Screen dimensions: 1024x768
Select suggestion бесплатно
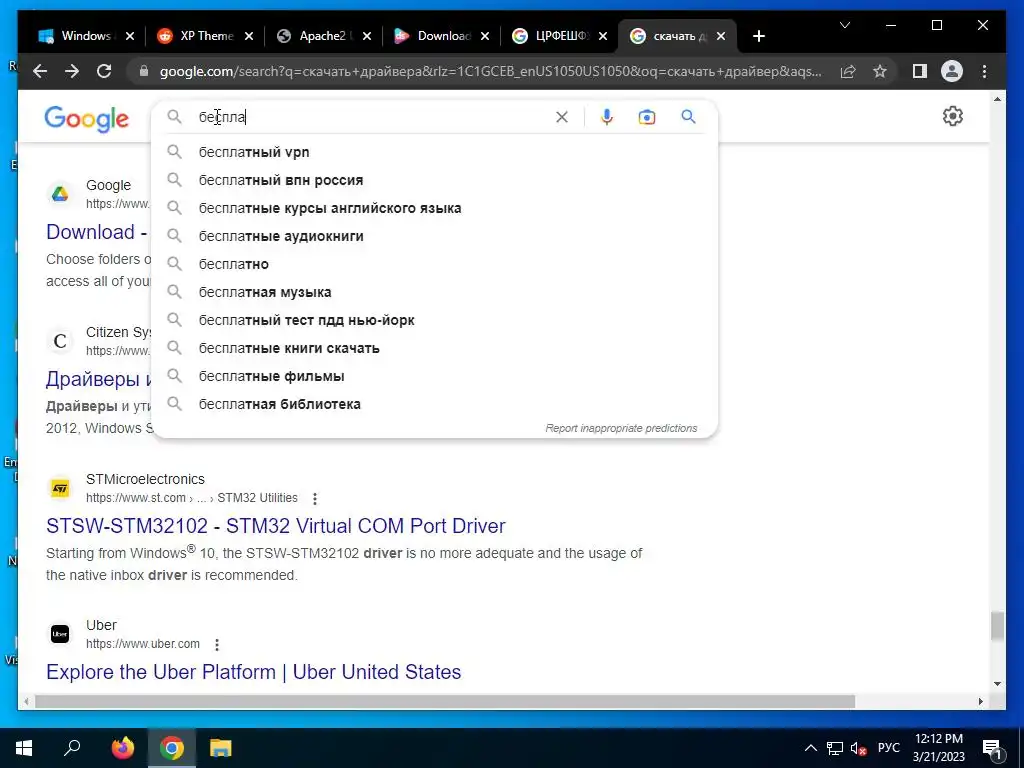click(x=434, y=264)
